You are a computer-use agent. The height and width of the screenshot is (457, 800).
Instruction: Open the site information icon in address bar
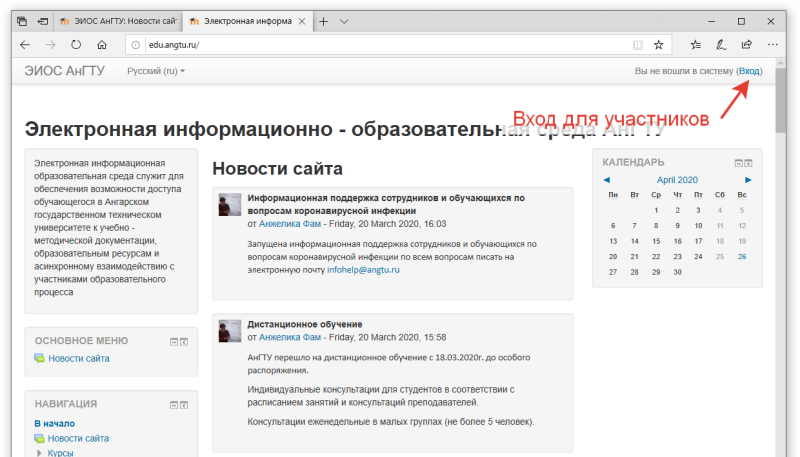[x=136, y=45]
